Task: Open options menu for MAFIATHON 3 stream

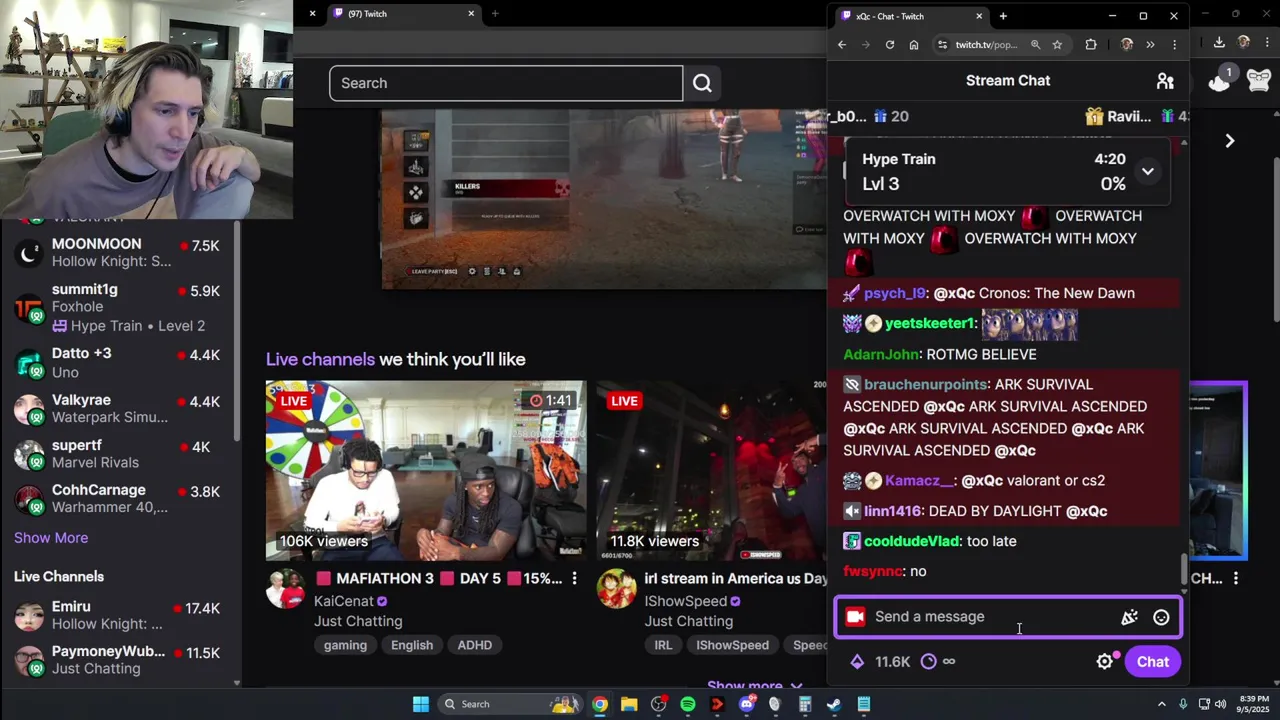Action: click(574, 579)
